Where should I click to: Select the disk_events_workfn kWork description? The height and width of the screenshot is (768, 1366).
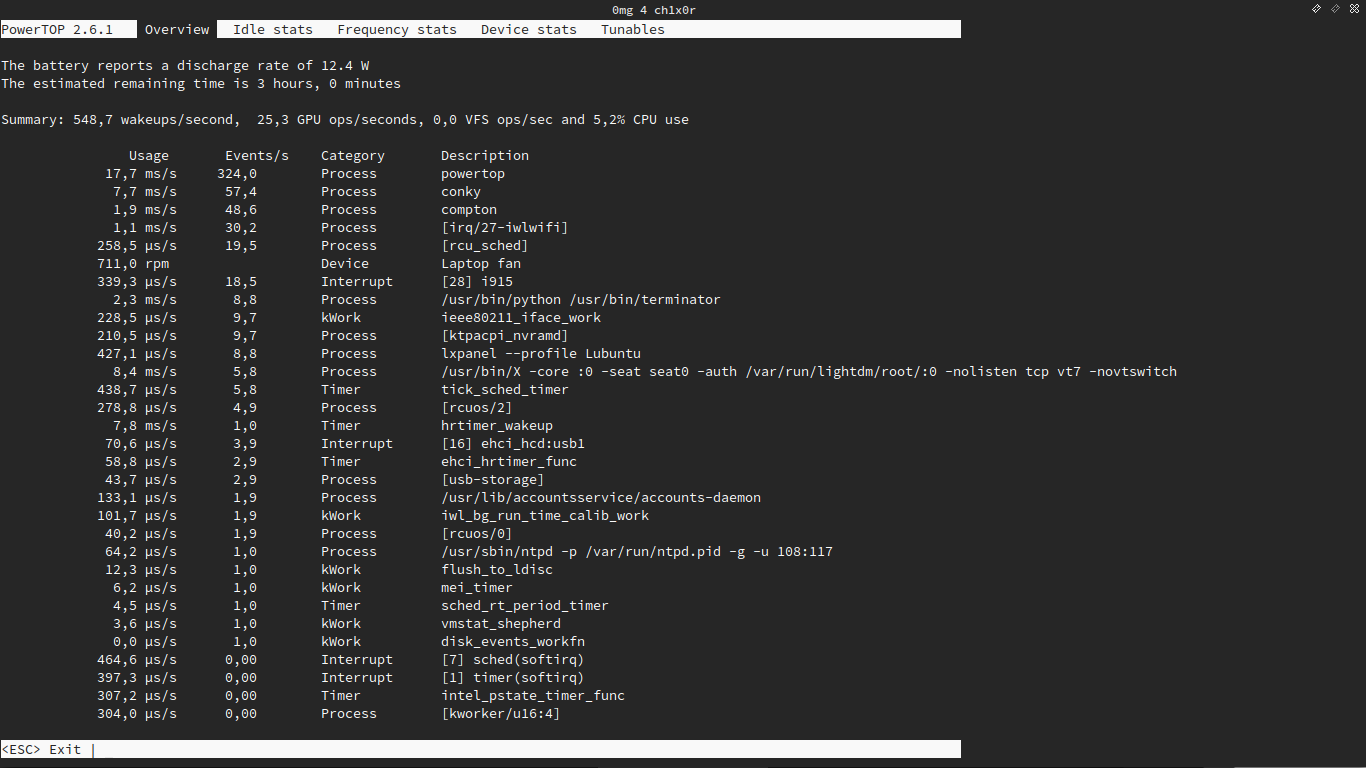tap(513, 641)
